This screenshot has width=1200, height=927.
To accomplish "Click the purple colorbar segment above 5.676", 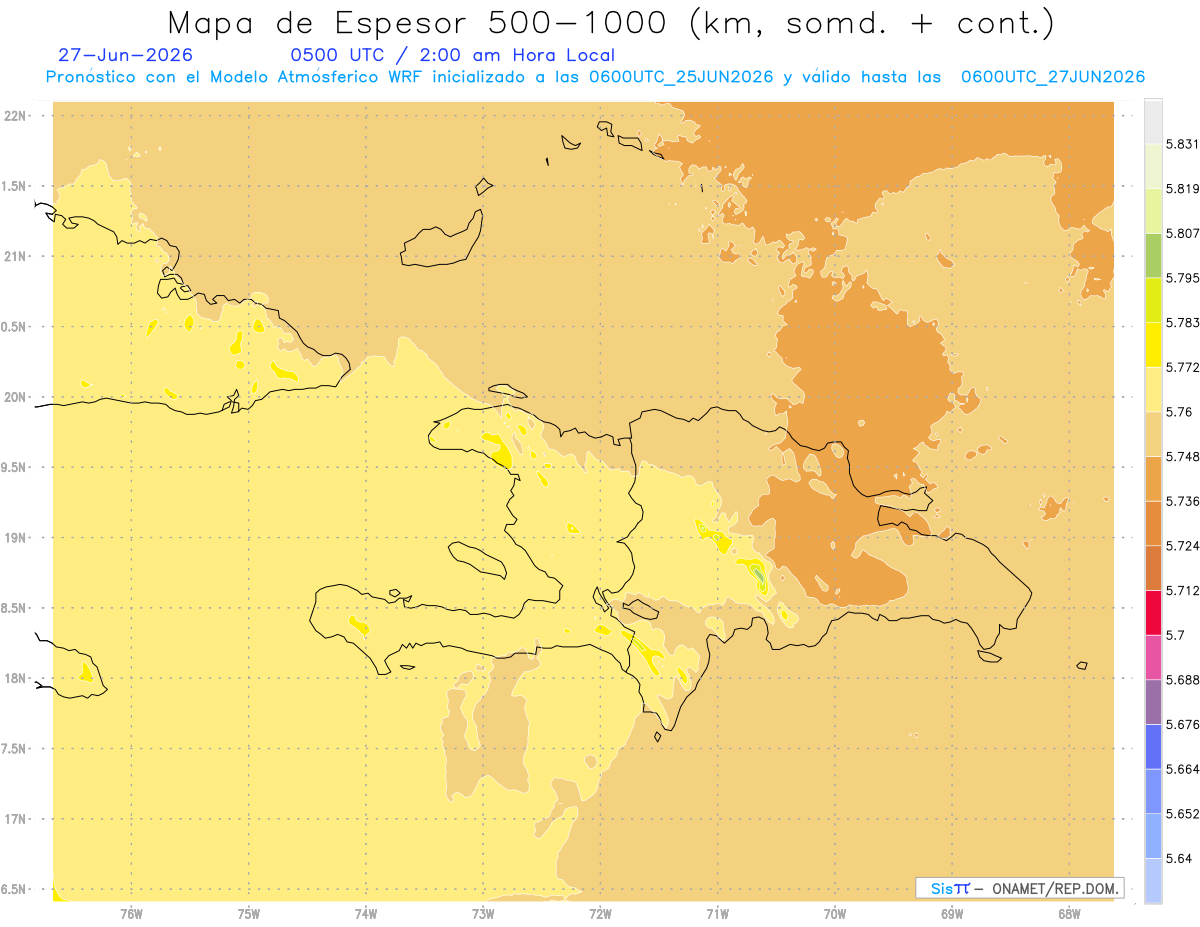I will (1153, 701).
